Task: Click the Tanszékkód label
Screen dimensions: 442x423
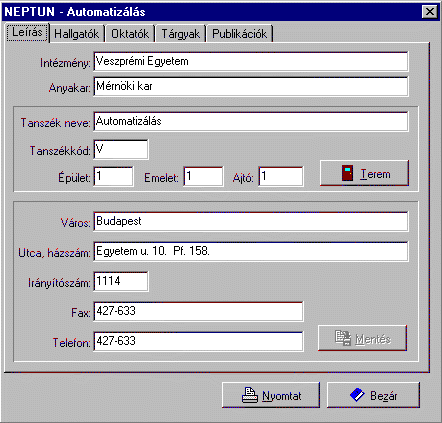Action: click(x=60, y=151)
